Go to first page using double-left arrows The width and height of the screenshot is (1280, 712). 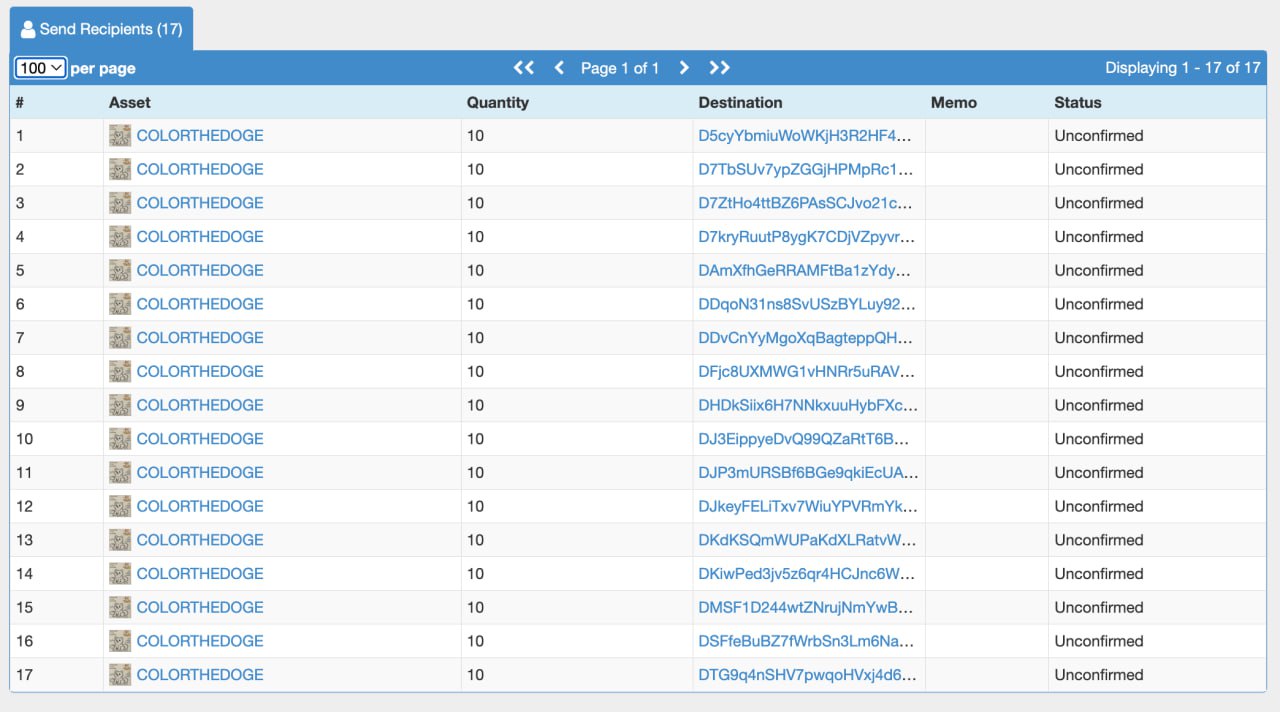[x=524, y=68]
